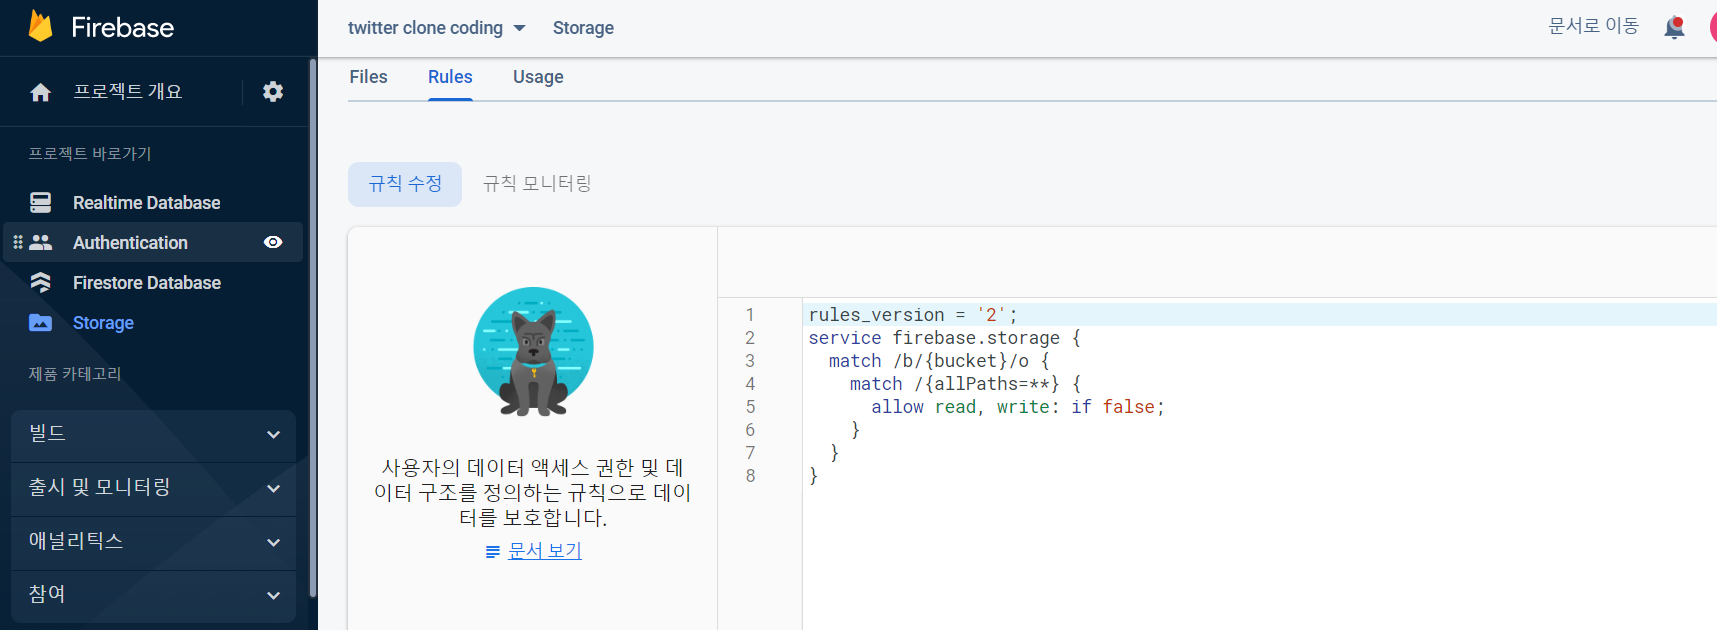Expand the 빌드 category
The width and height of the screenshot is (1717, 630).
[153, 435]
